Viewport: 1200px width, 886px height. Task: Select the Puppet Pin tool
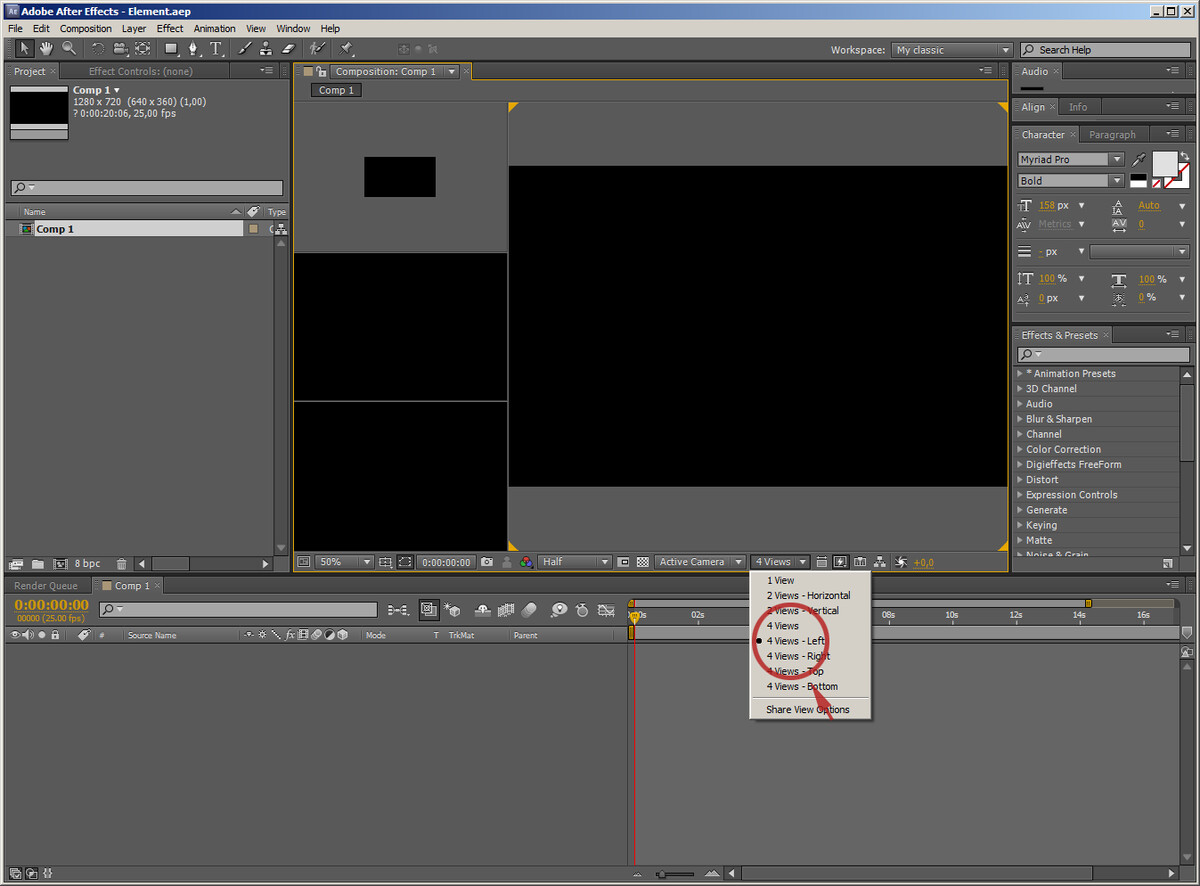point(346,49)
